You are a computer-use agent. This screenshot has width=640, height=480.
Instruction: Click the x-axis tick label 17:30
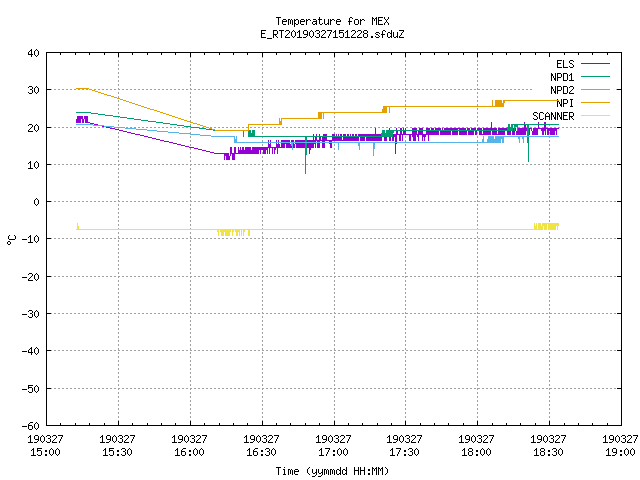pos(404,452)
